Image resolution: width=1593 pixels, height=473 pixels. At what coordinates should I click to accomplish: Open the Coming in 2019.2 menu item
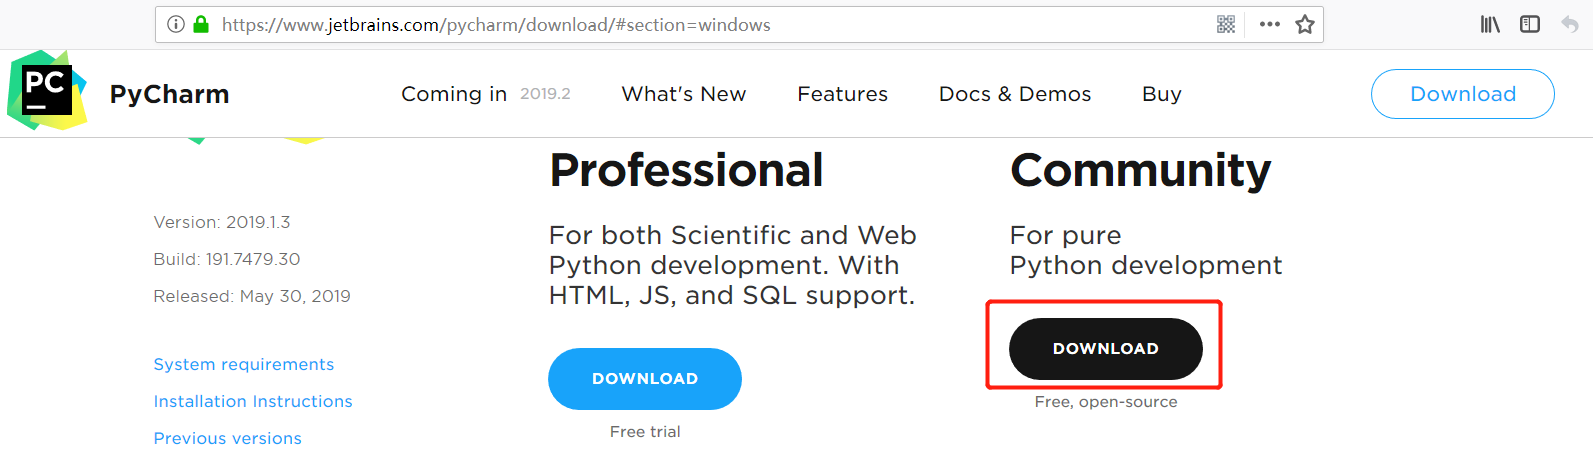pos(486,94)
